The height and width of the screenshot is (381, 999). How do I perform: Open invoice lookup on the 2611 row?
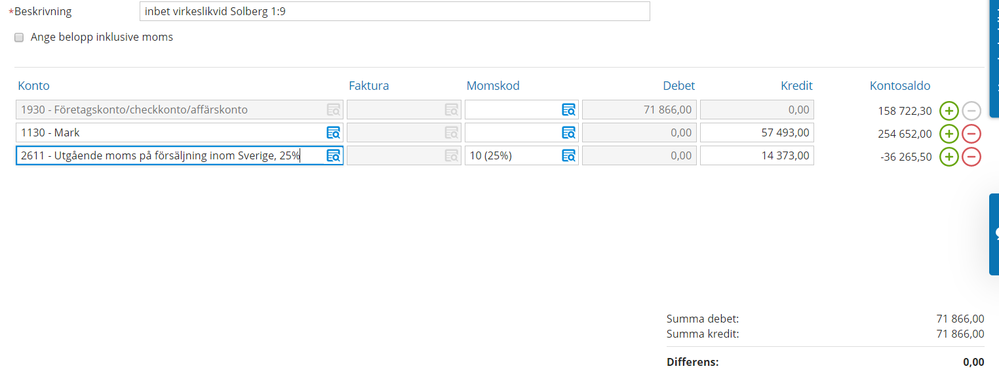451,155
